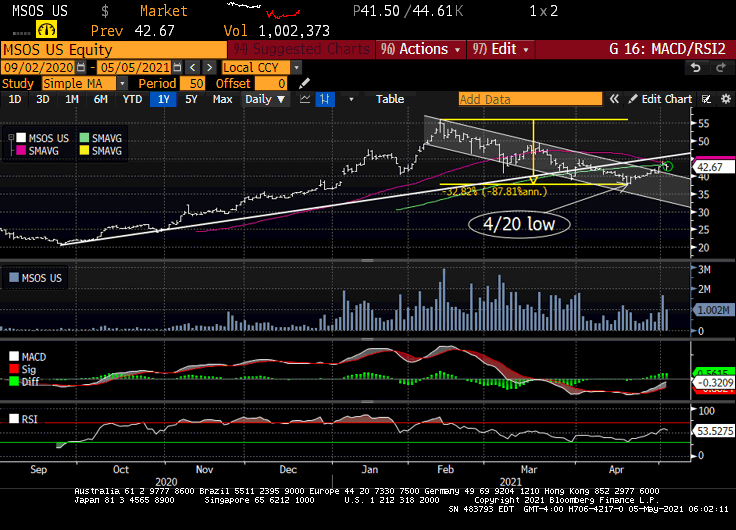736x530 pixels.
Task: Open the Daily periodicity dropdown
Action: (265, 99)
